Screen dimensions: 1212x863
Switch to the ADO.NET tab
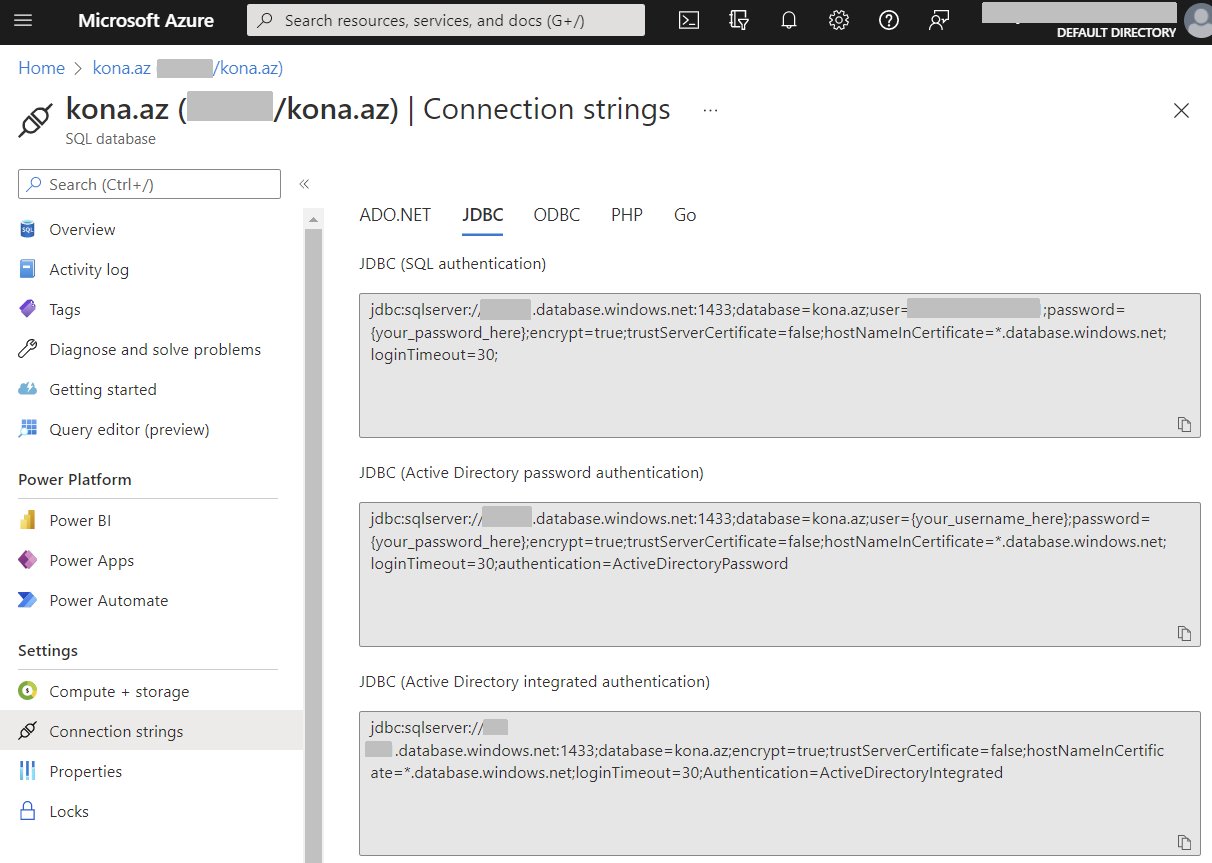pyautogui.click(x=395, y=215)
